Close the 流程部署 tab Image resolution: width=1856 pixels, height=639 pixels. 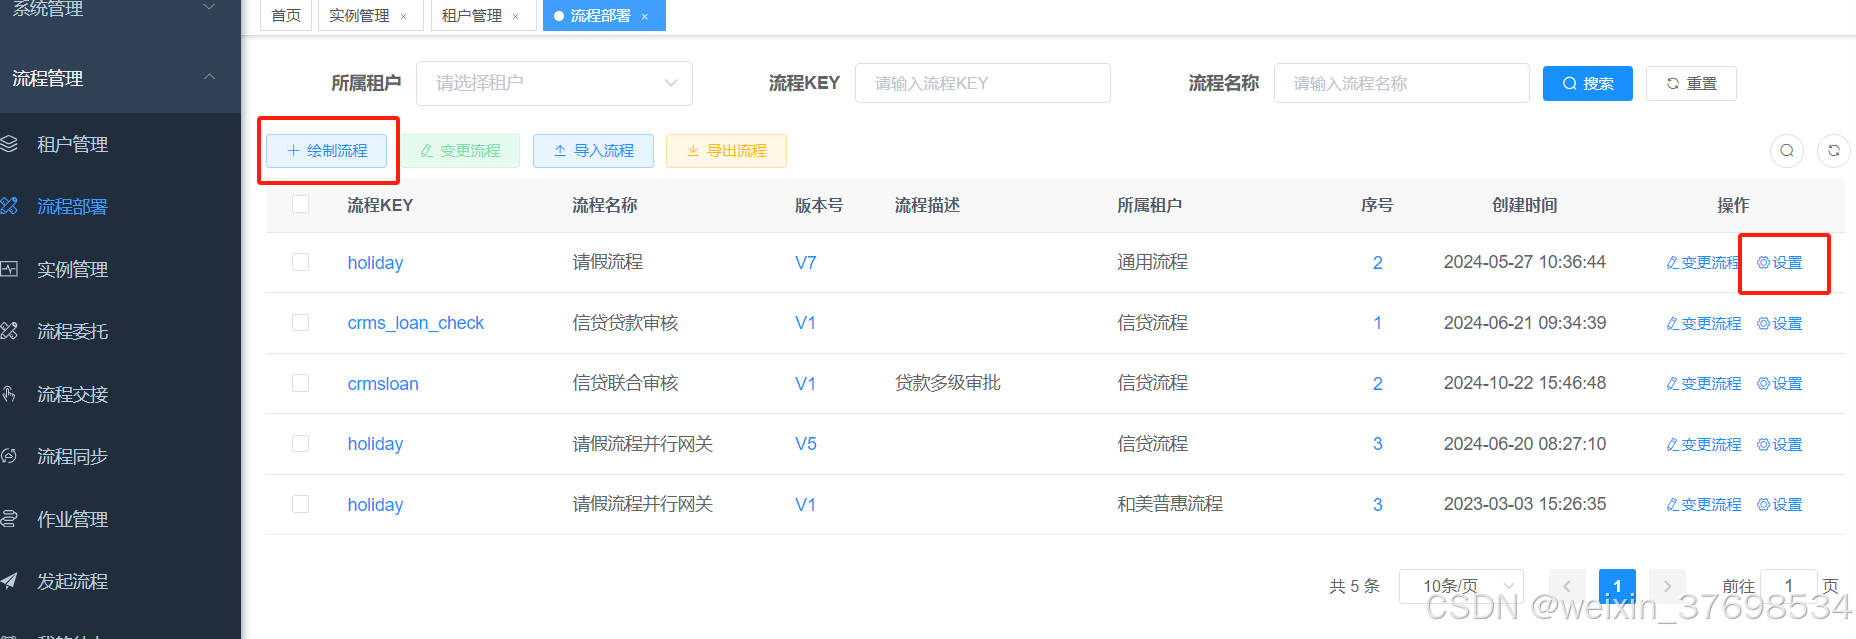(x=644, y=16)
